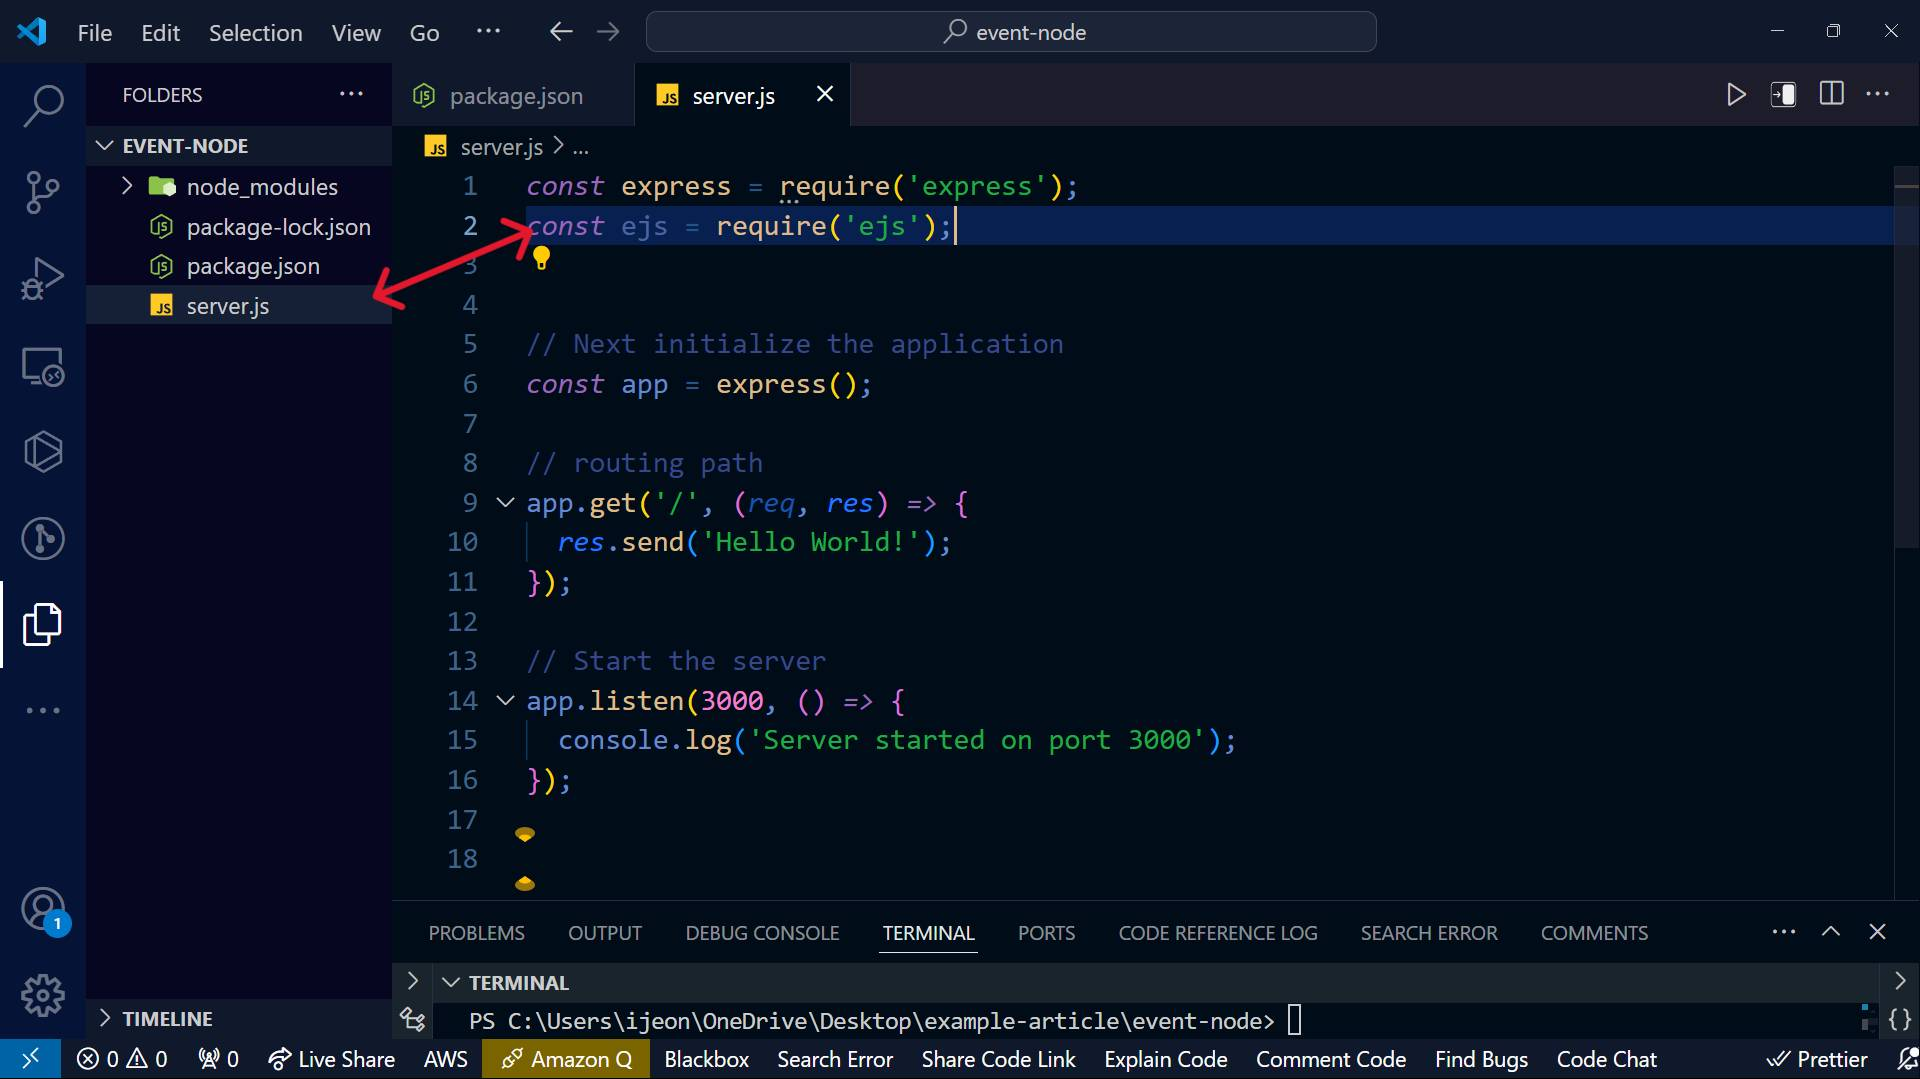Open the Selection menu
Image resolution: width=1920 pixels, height=1079 pixels.
[x=255, y=32]
